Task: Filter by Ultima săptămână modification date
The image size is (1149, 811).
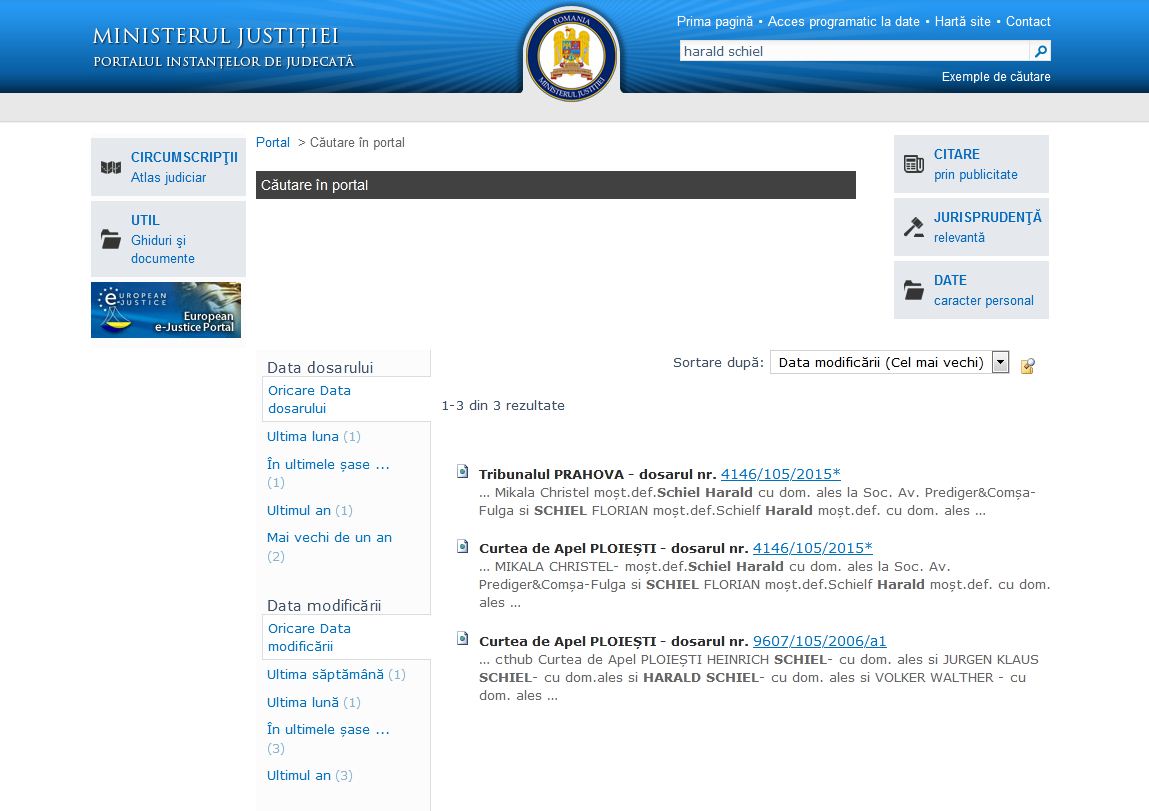Action: point(325,675)
